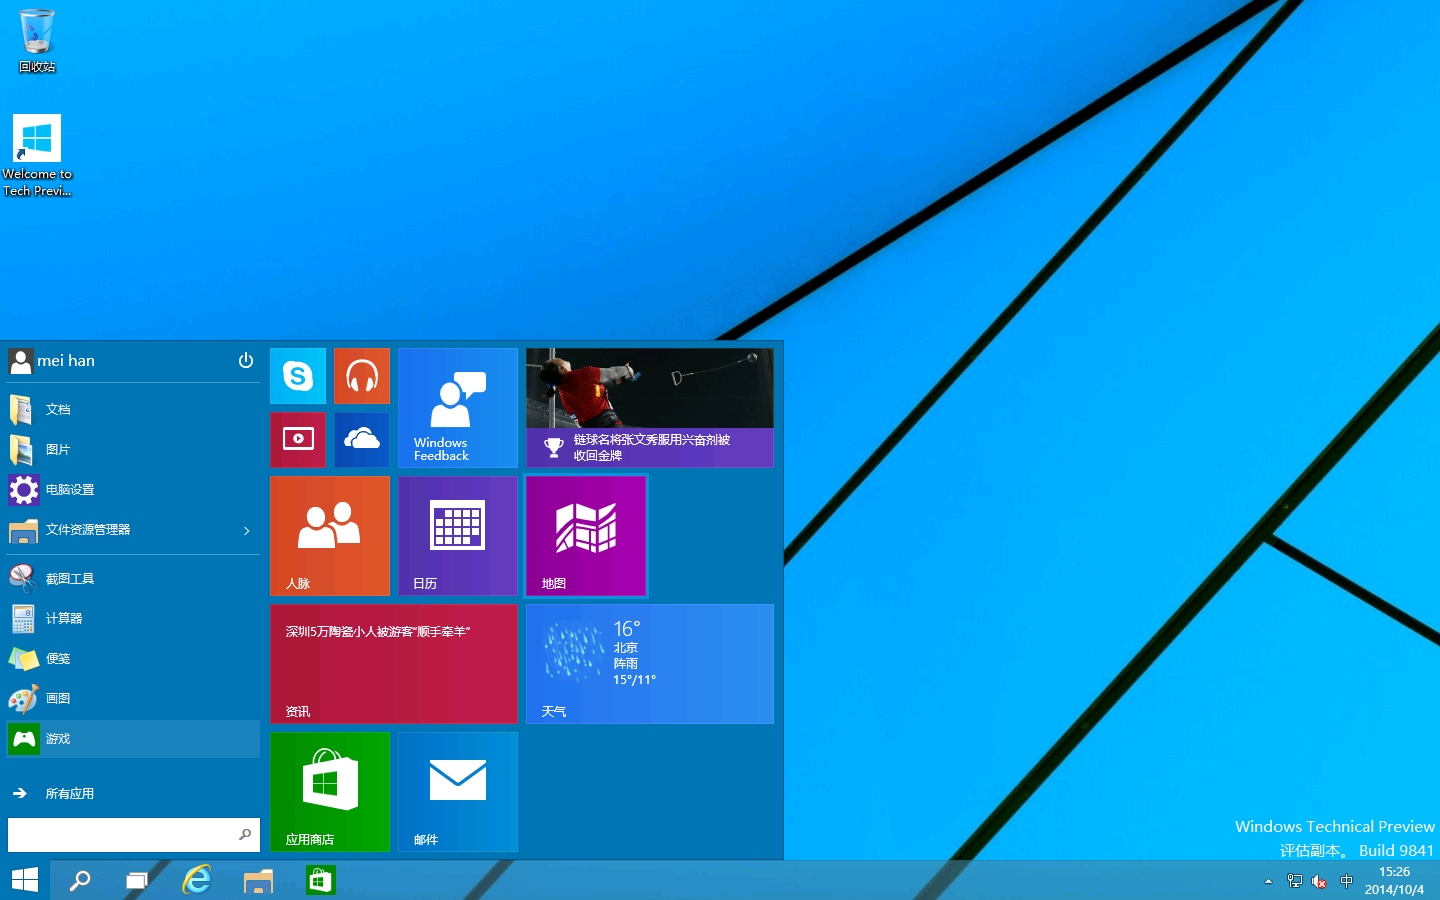Open the 日历 Calendar tile
This screenshot has height=900, width=1440.
[x=458, y=536]
